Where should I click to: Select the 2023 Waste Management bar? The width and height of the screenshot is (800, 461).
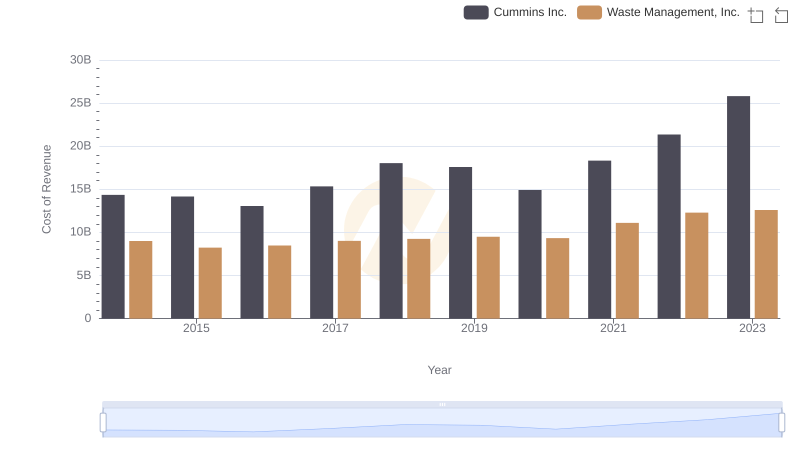[766, 264]
